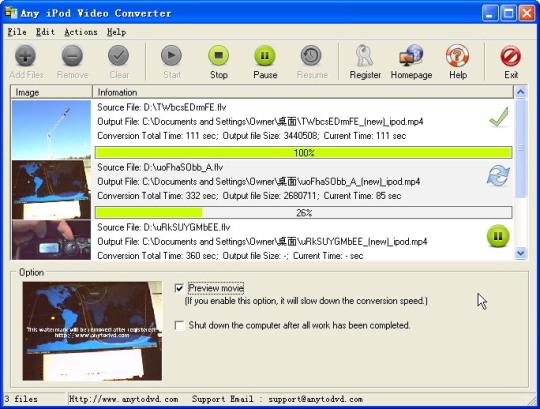Stop the conversion with the Stop icon
This screenshot has height=409, width=540.
[x=218, y=55]
